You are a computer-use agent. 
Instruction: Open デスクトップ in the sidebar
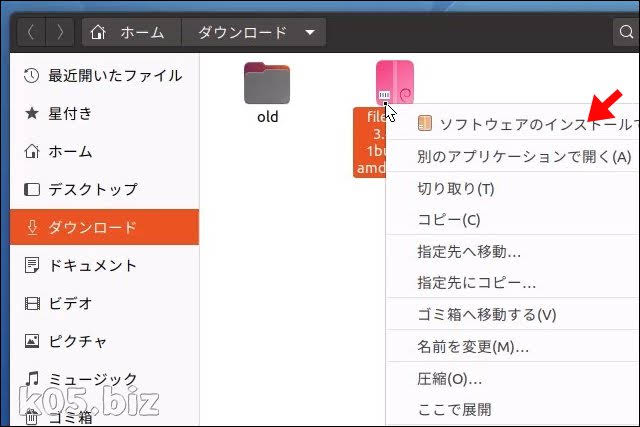pyautogui.click(x=104, y=189)
